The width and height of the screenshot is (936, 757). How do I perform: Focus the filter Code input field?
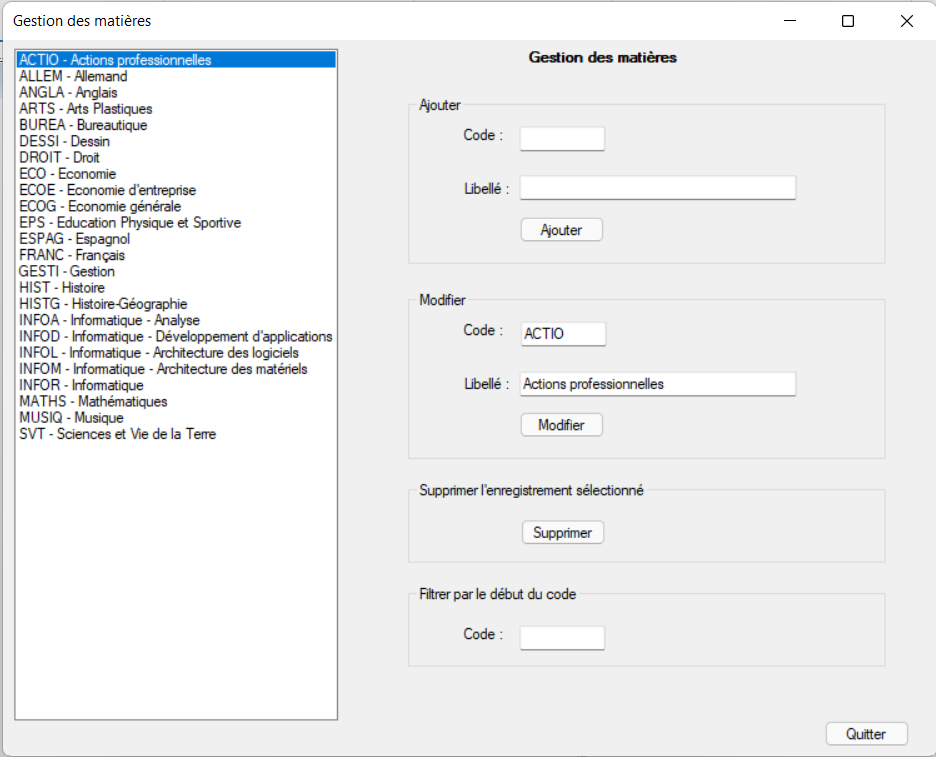[562, 637]
